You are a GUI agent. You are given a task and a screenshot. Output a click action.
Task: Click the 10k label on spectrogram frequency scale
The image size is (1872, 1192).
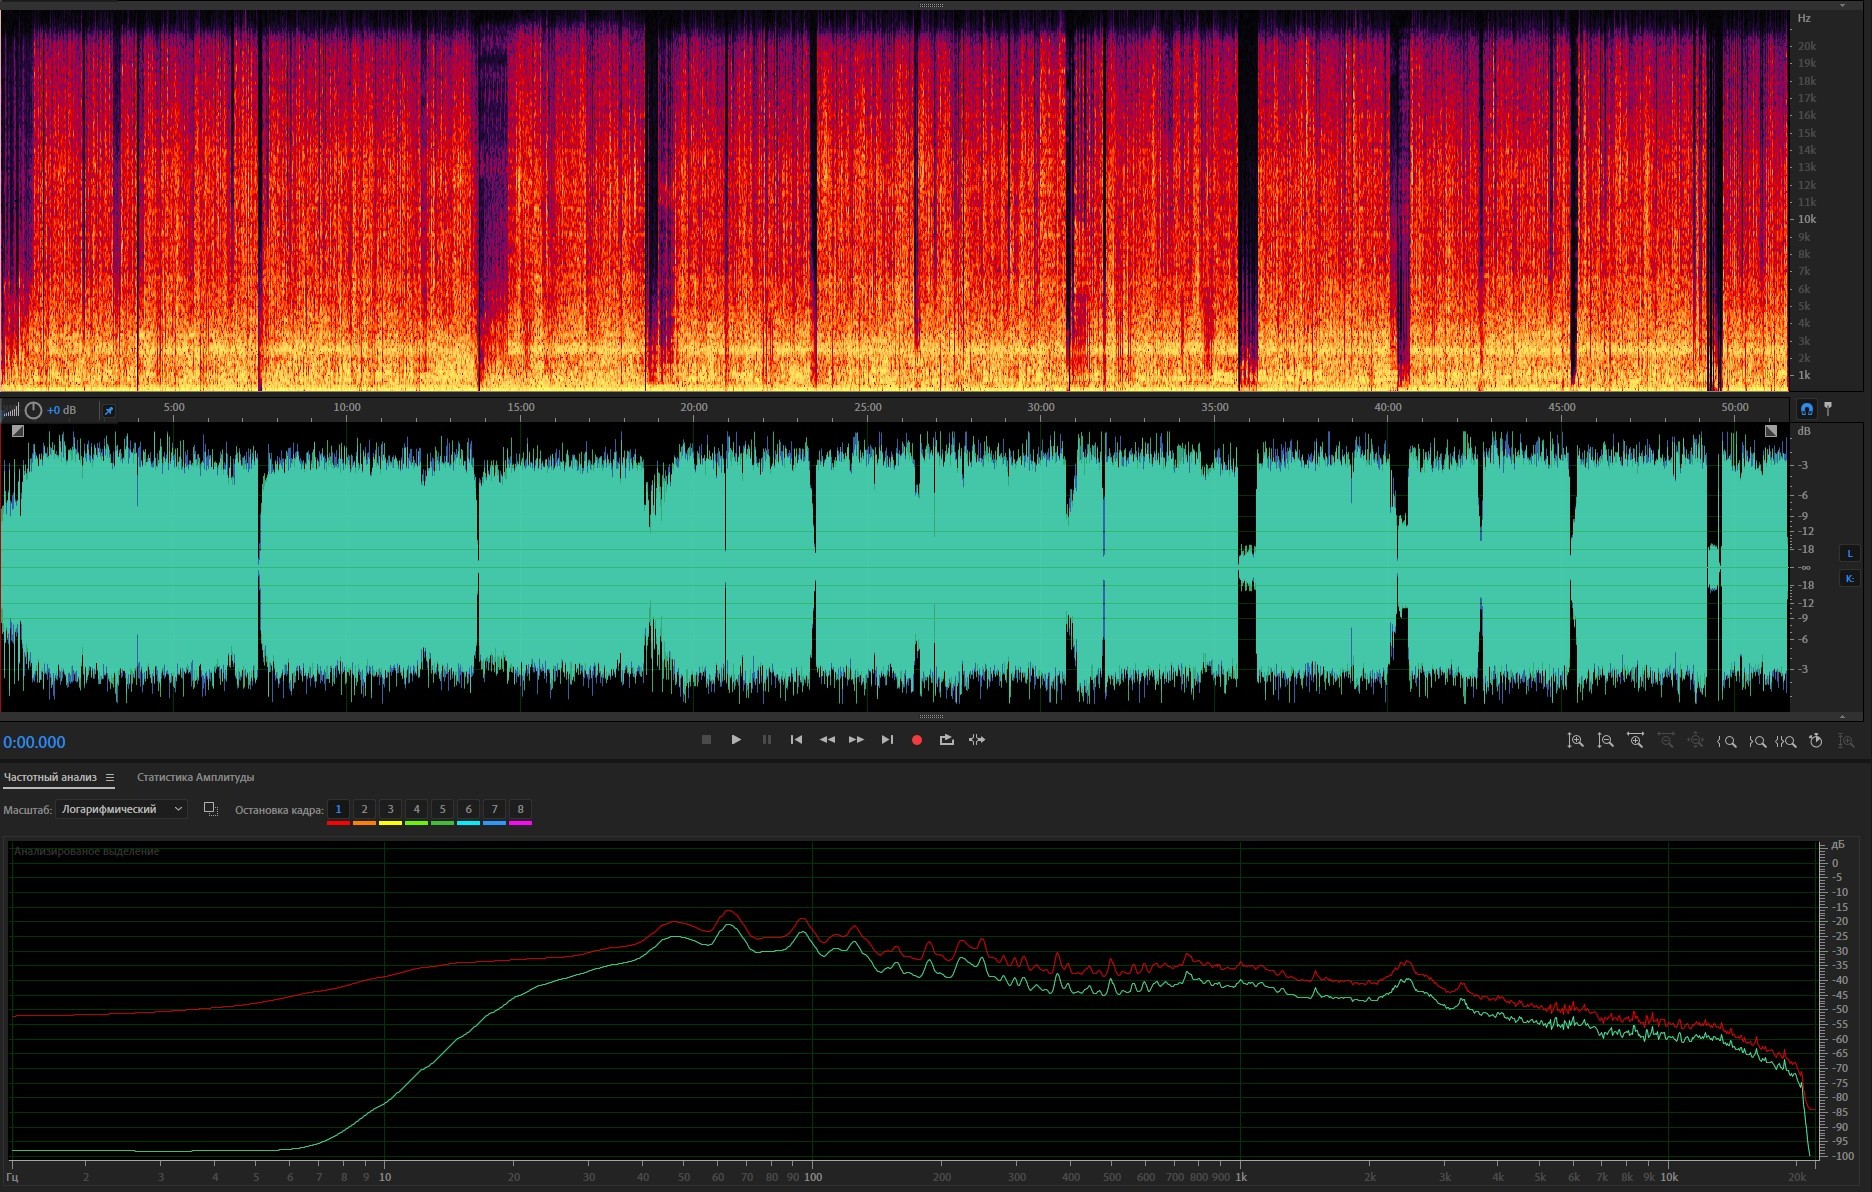(1807, 219)
